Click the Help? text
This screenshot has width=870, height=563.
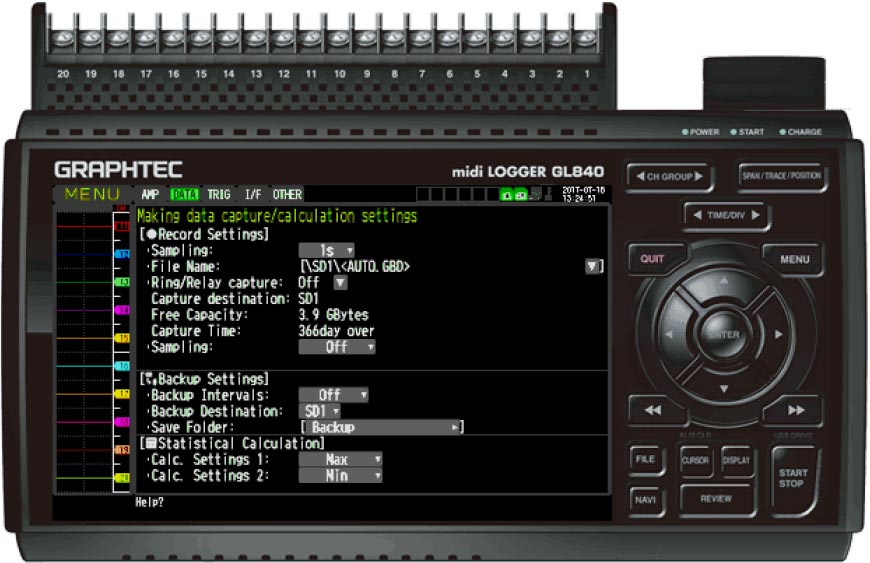(149, 502)
